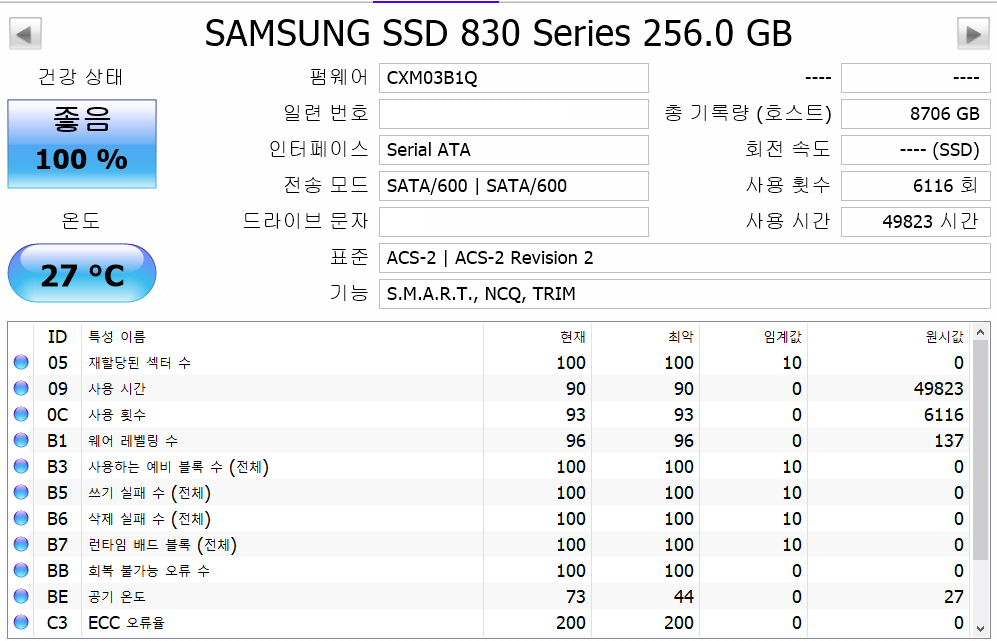Click the empty serial number field
Screen dimensions: 997x641
pyautogui.click(x=513, y=114)
